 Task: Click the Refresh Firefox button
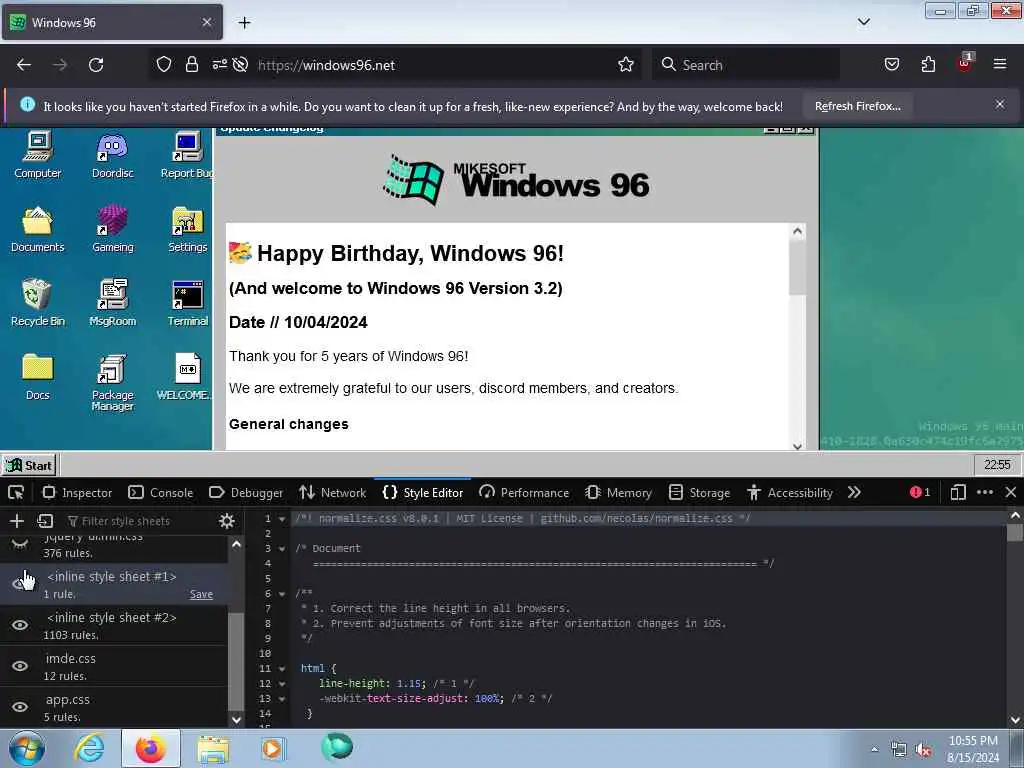[x=857, y=106]
